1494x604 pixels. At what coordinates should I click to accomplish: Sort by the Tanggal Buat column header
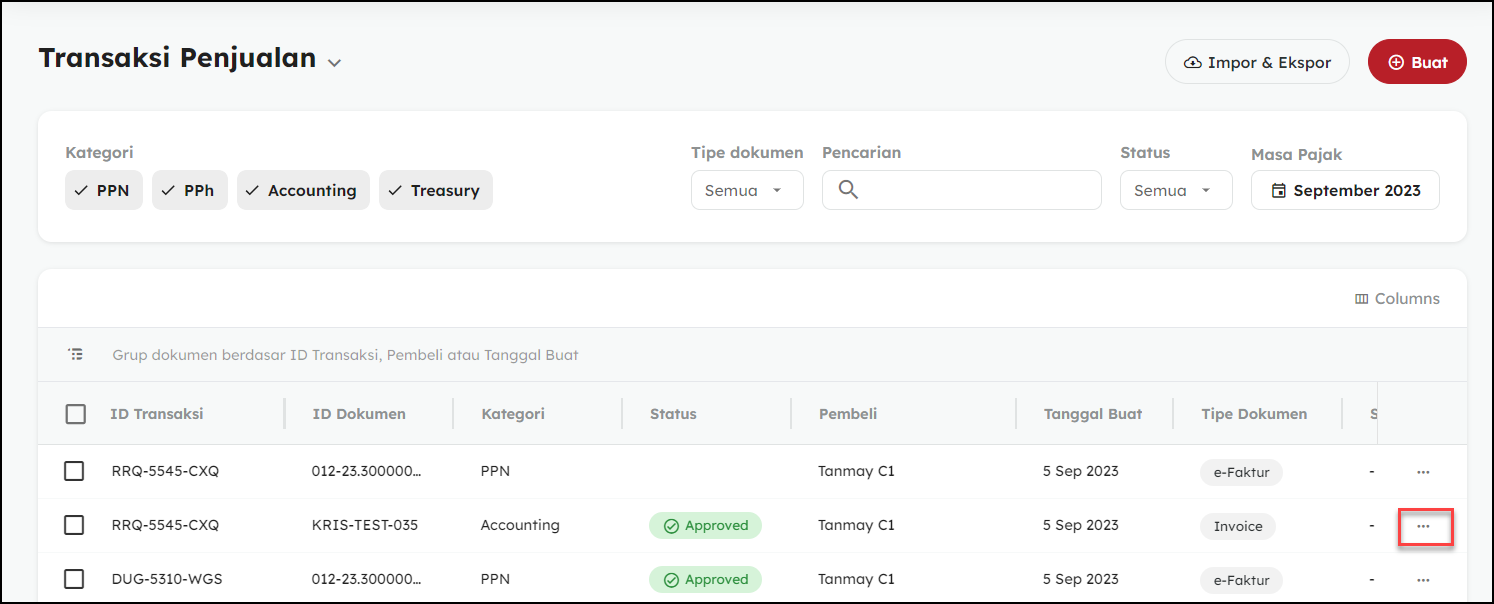click(1093, 414)
